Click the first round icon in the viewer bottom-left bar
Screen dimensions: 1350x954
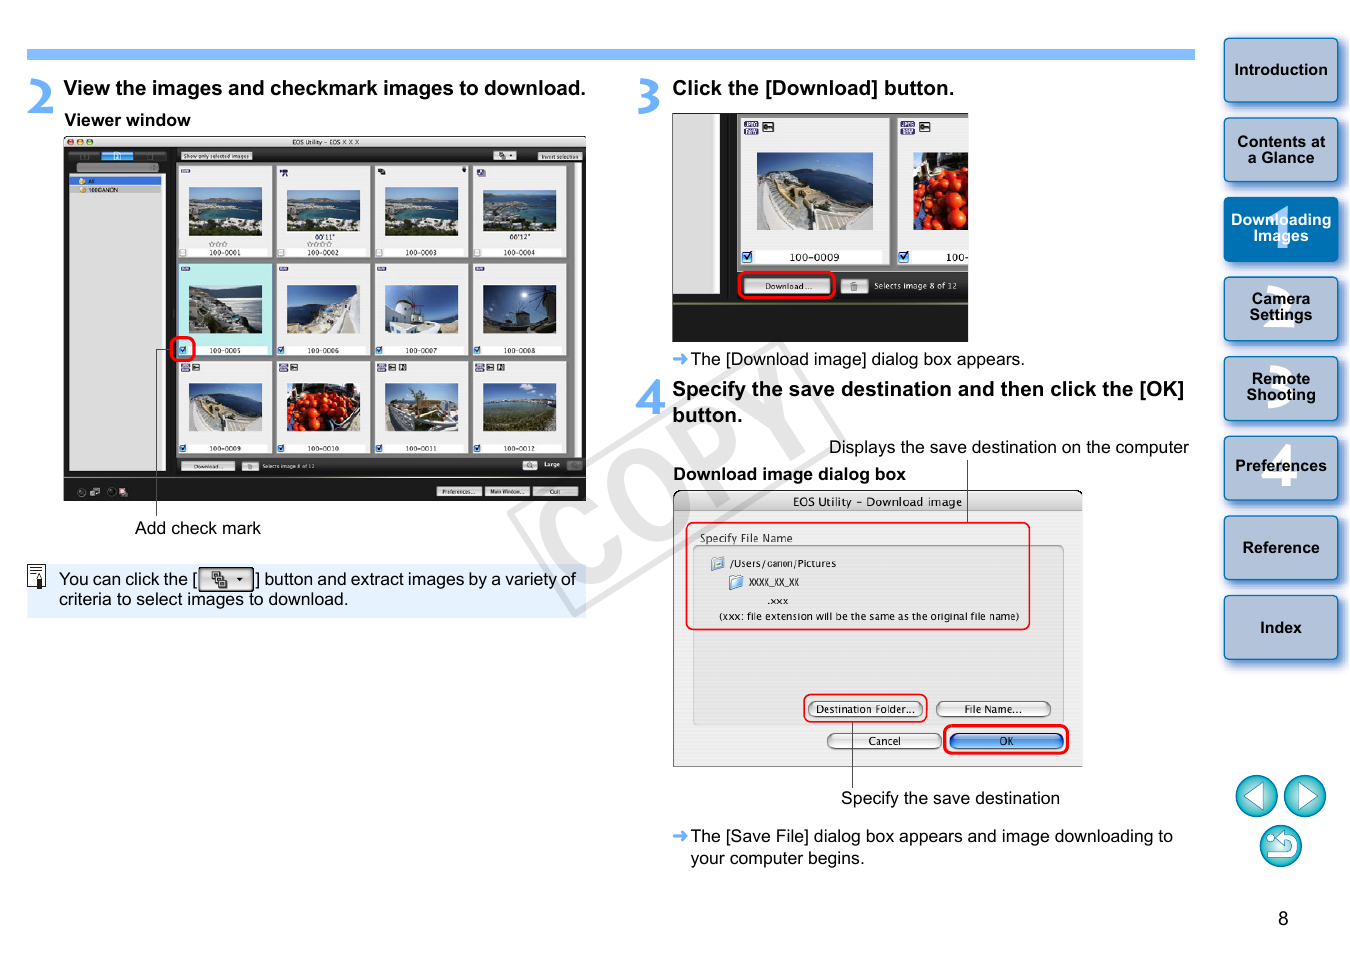click(x=81, y=492)
